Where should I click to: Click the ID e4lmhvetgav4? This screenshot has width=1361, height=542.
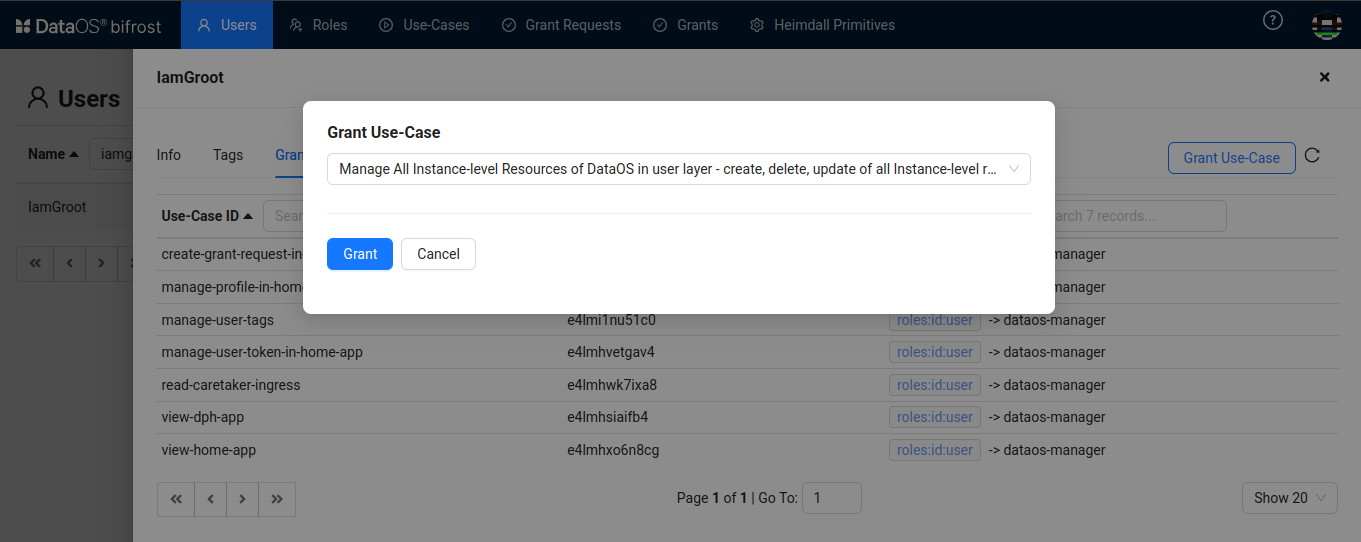coord(611,352)
